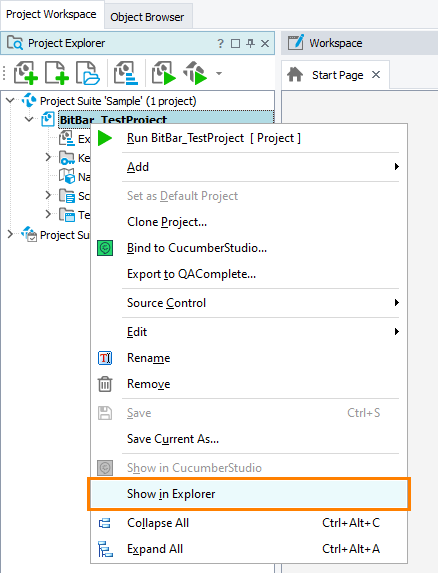The height and width of the screenshot is (573, 438).
Task: Click the Ke keyword tests folder icon
Action: (x=67, y=158)
